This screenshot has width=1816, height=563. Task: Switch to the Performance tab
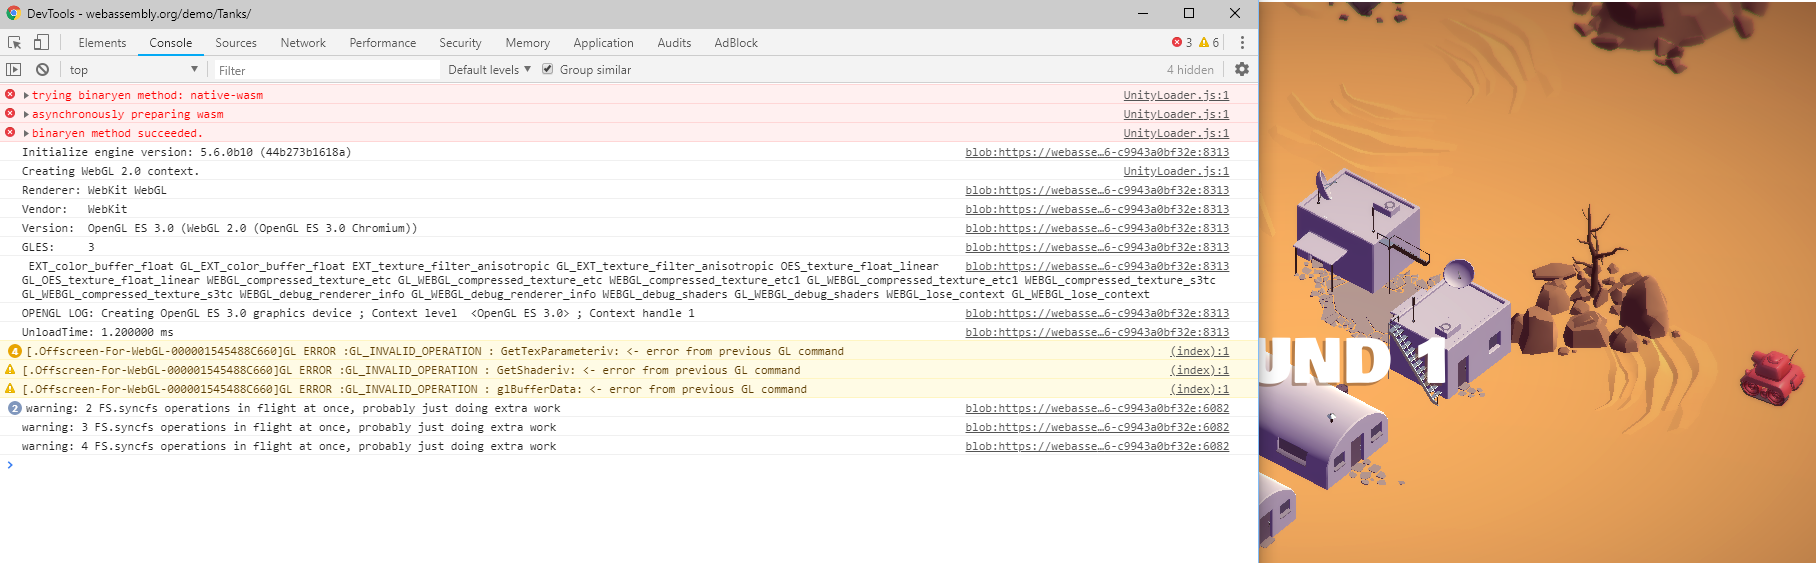point(383,43)
